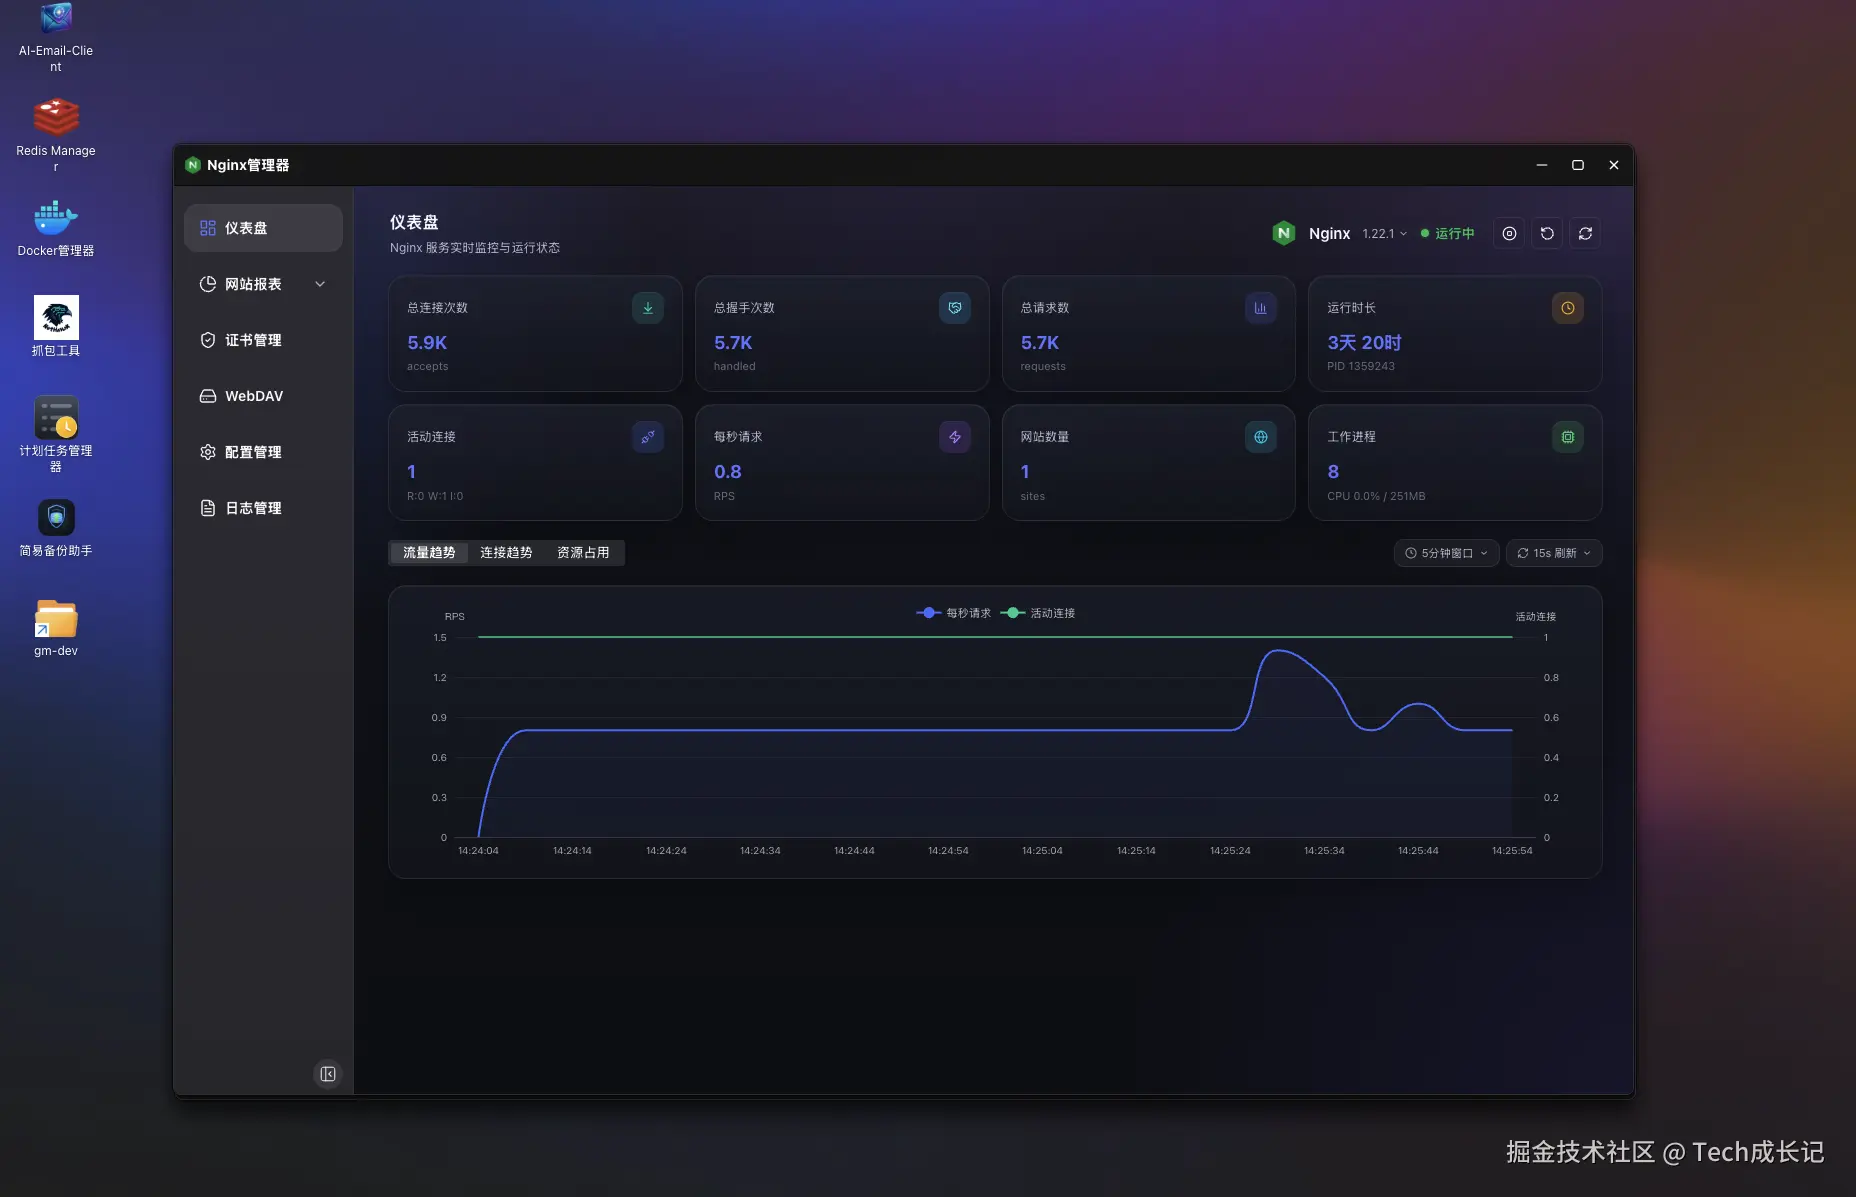Click the PID 1359243 text
1856x1197 pixels.
(x=1361, y=366)
